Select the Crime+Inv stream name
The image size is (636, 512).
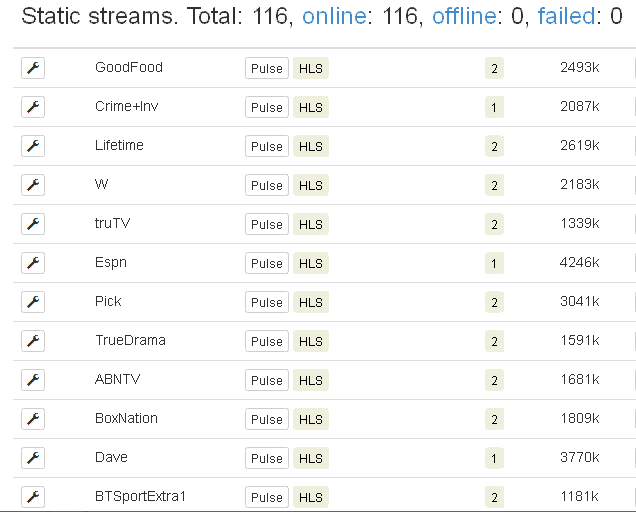pos(127,106)
